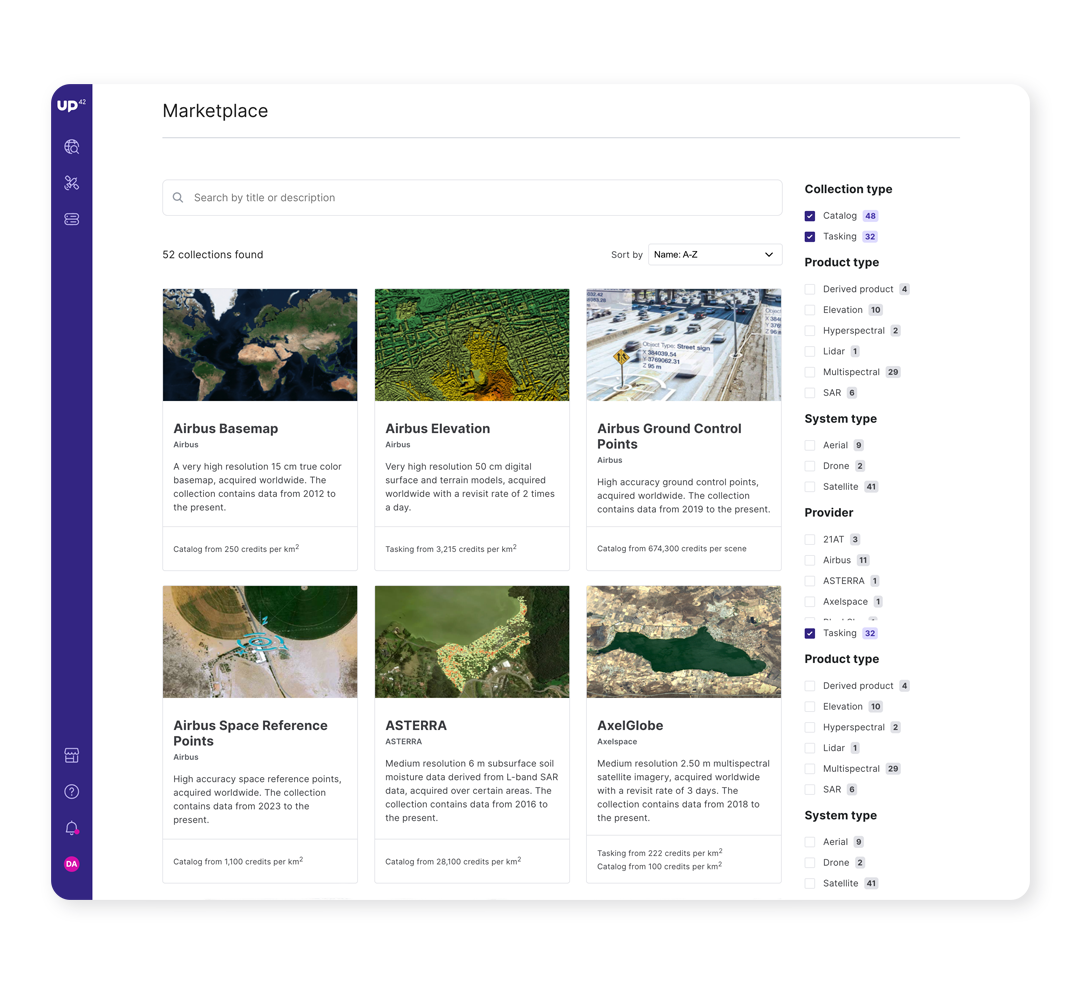Open the AxelGlobe collection title
The width and height of the screenshot is (1080, 983).
[x=630, y=725]
